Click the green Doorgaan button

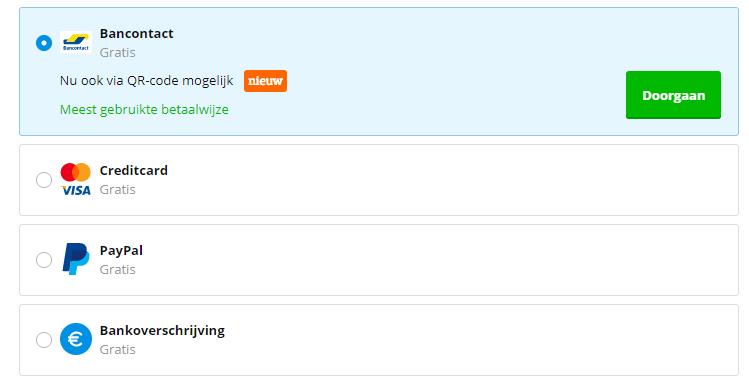coord(673,95)
